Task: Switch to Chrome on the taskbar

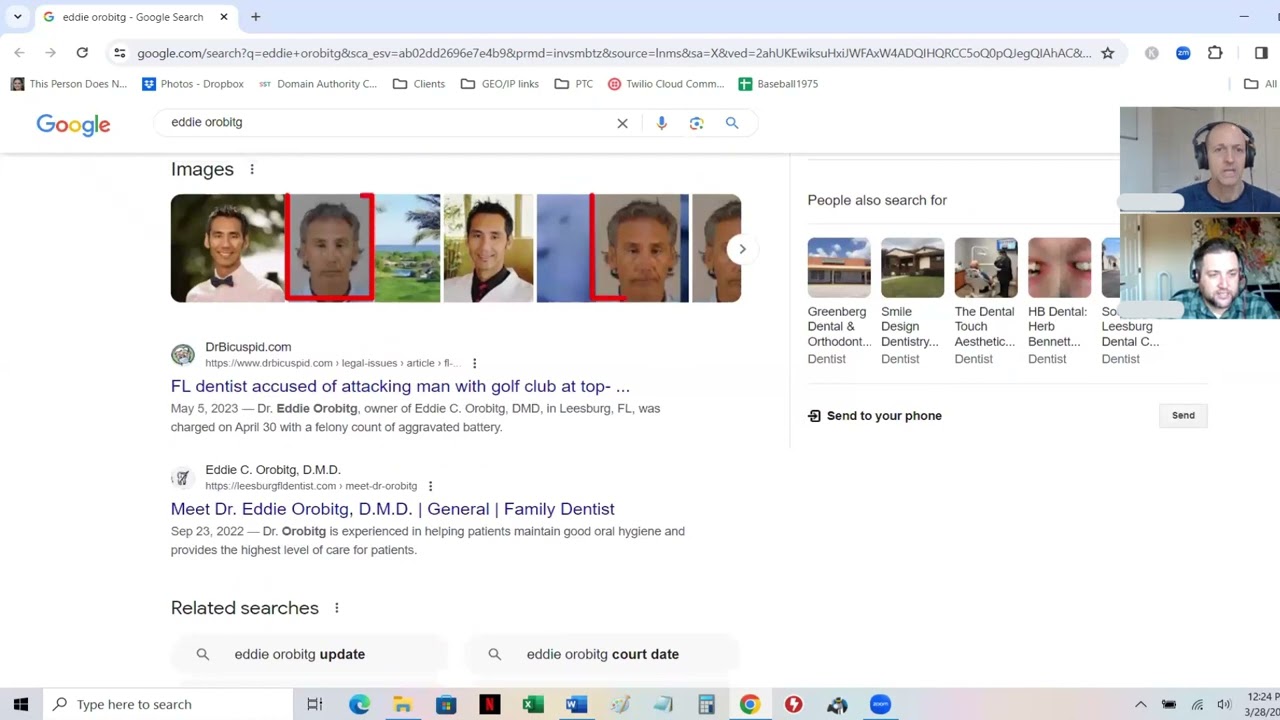Action: (x=750, y=704)
